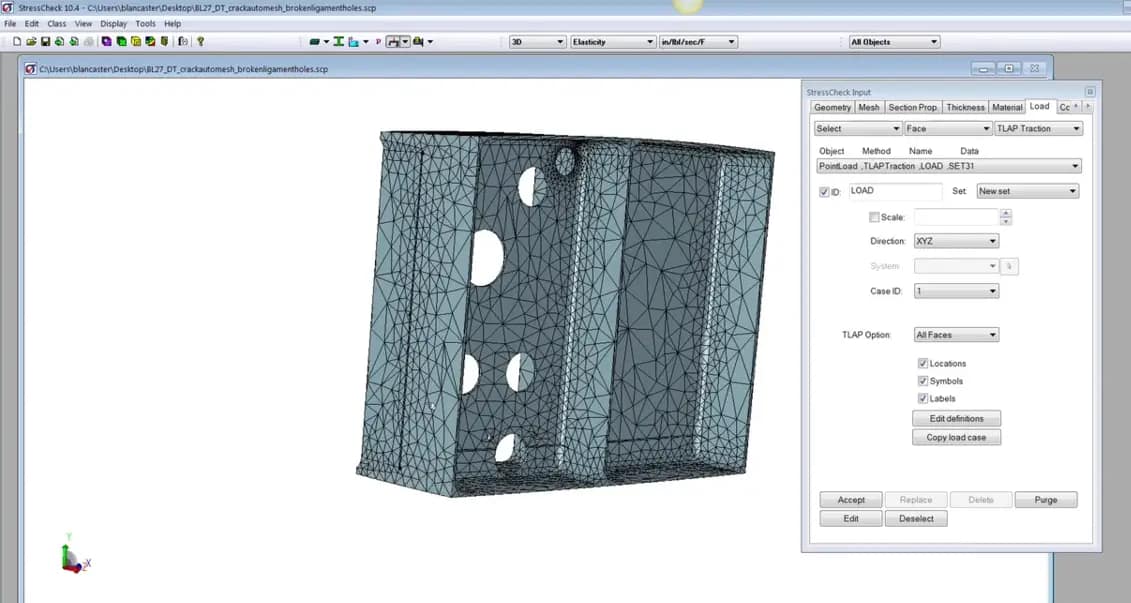Switch to the Material tab

tap(1007, 106)
